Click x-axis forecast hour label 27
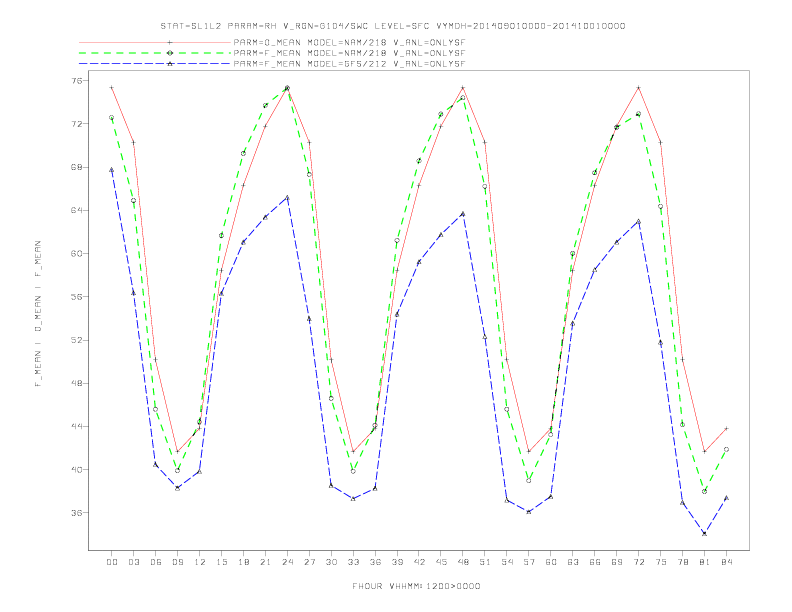This screenshot has width=792, height=612. pos(309,562)
